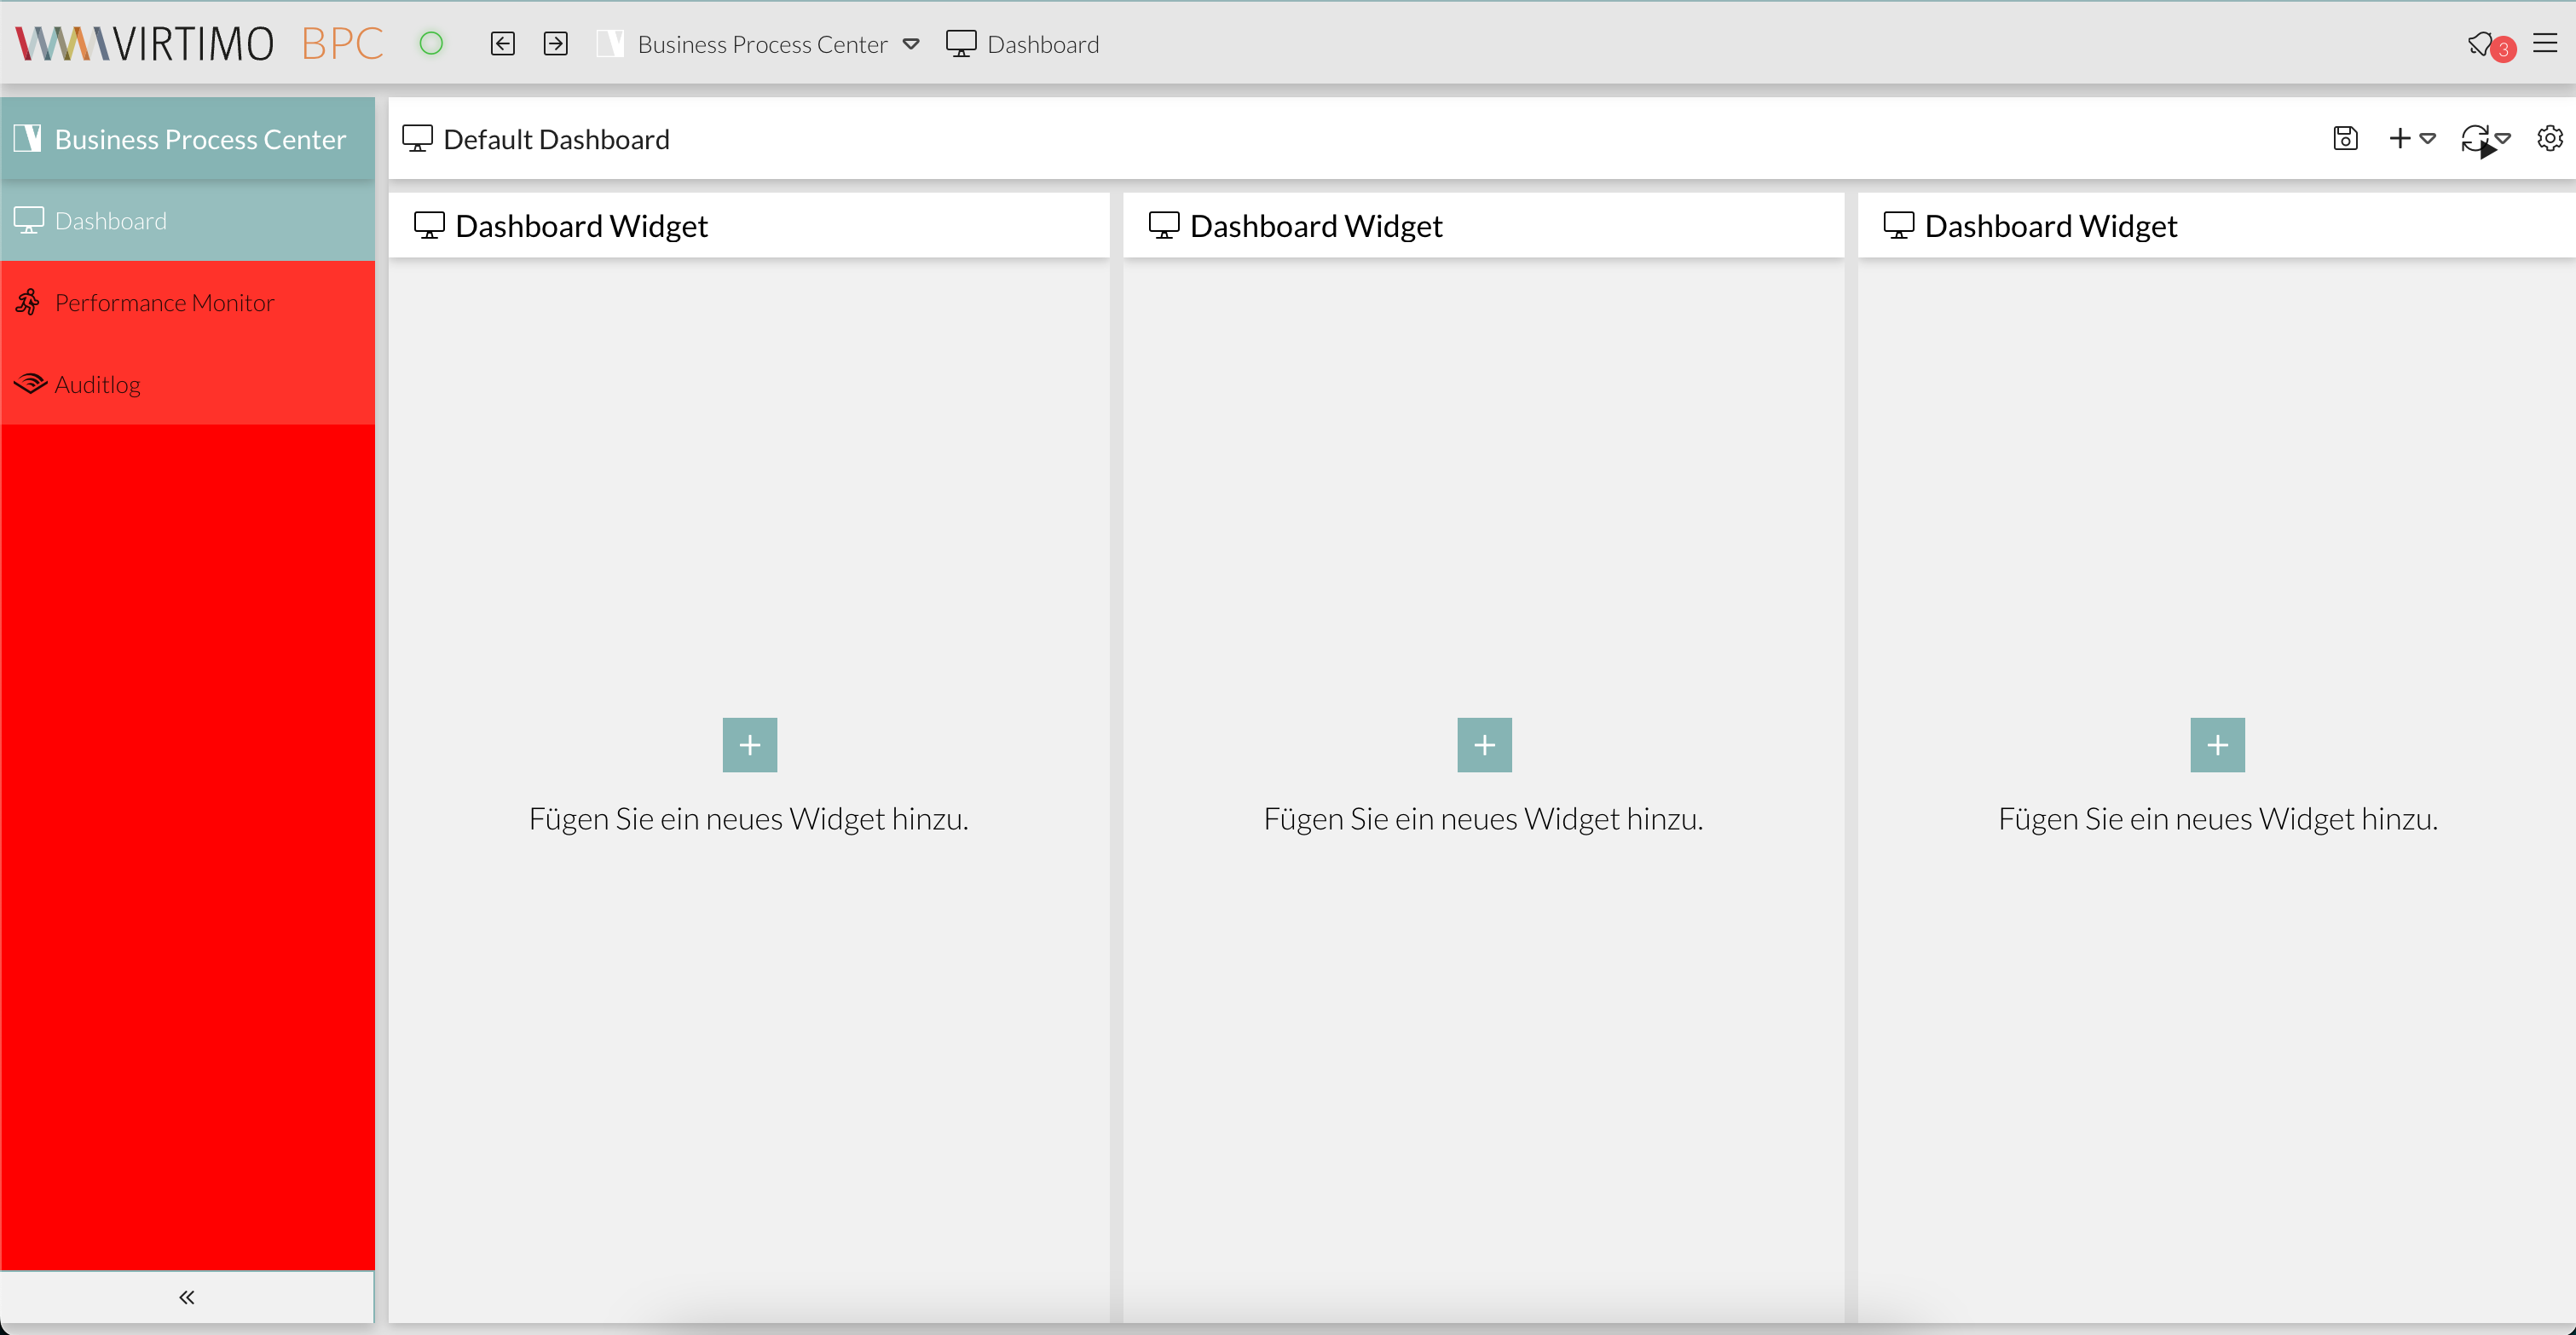
Task: Select Dashboard in the left sidebar
Action: pyautogui.click(x=110, y=220)
